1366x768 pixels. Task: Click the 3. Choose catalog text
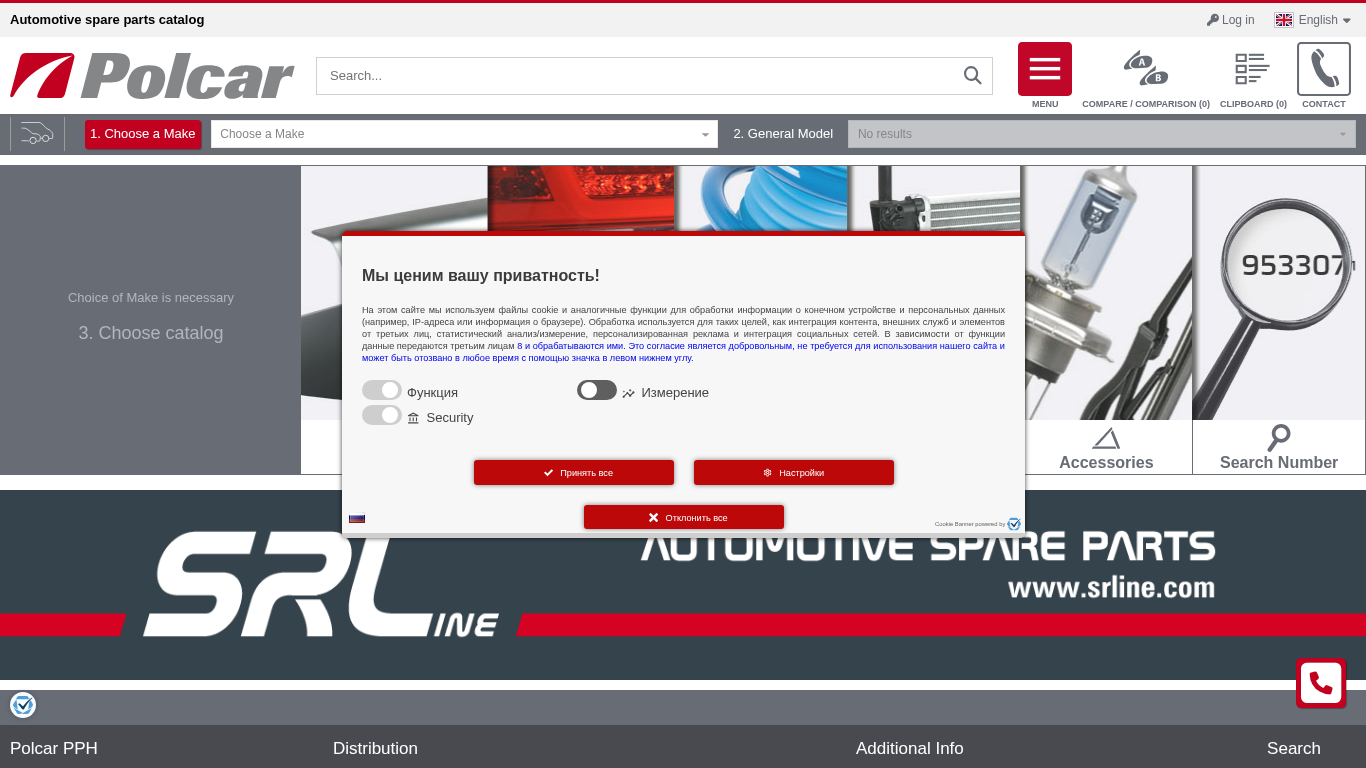tap(151, 333)
